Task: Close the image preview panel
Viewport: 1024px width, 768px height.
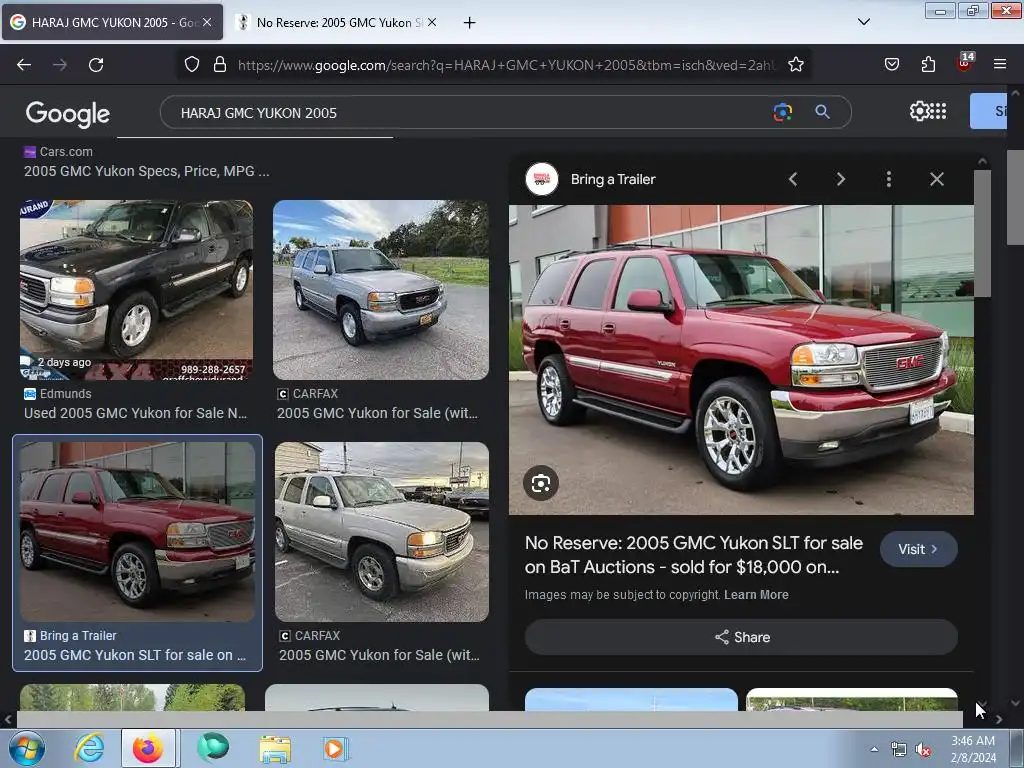Action: (x=936, y=179)
